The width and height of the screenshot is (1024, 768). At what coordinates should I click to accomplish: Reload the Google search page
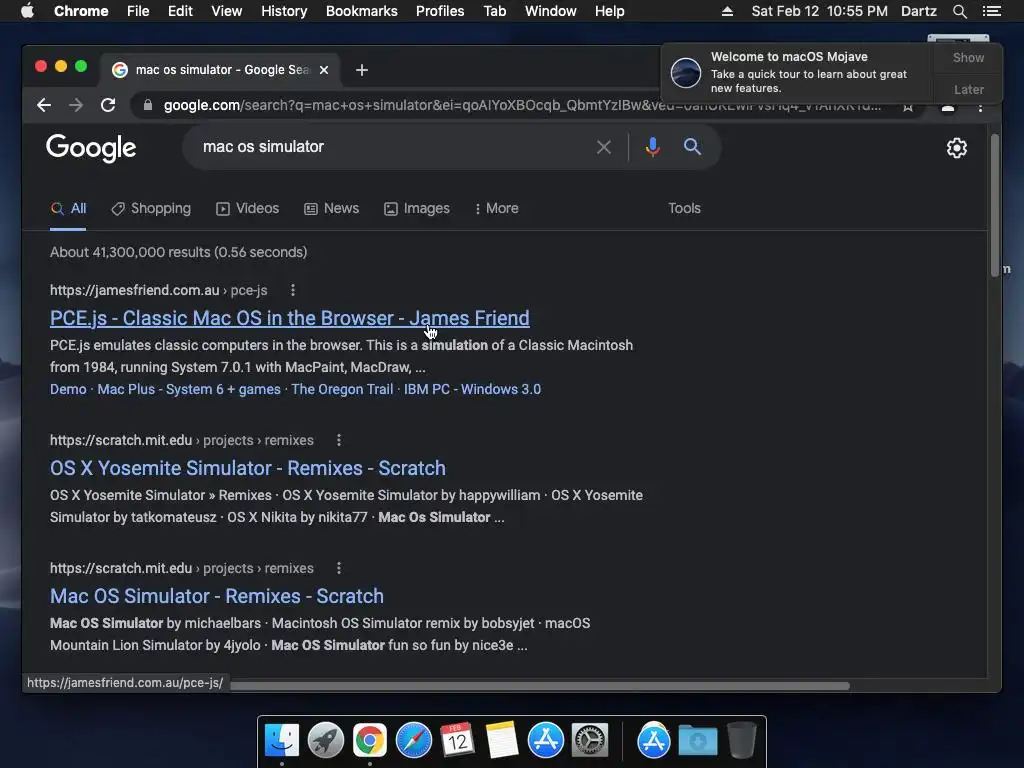[108, 105]
